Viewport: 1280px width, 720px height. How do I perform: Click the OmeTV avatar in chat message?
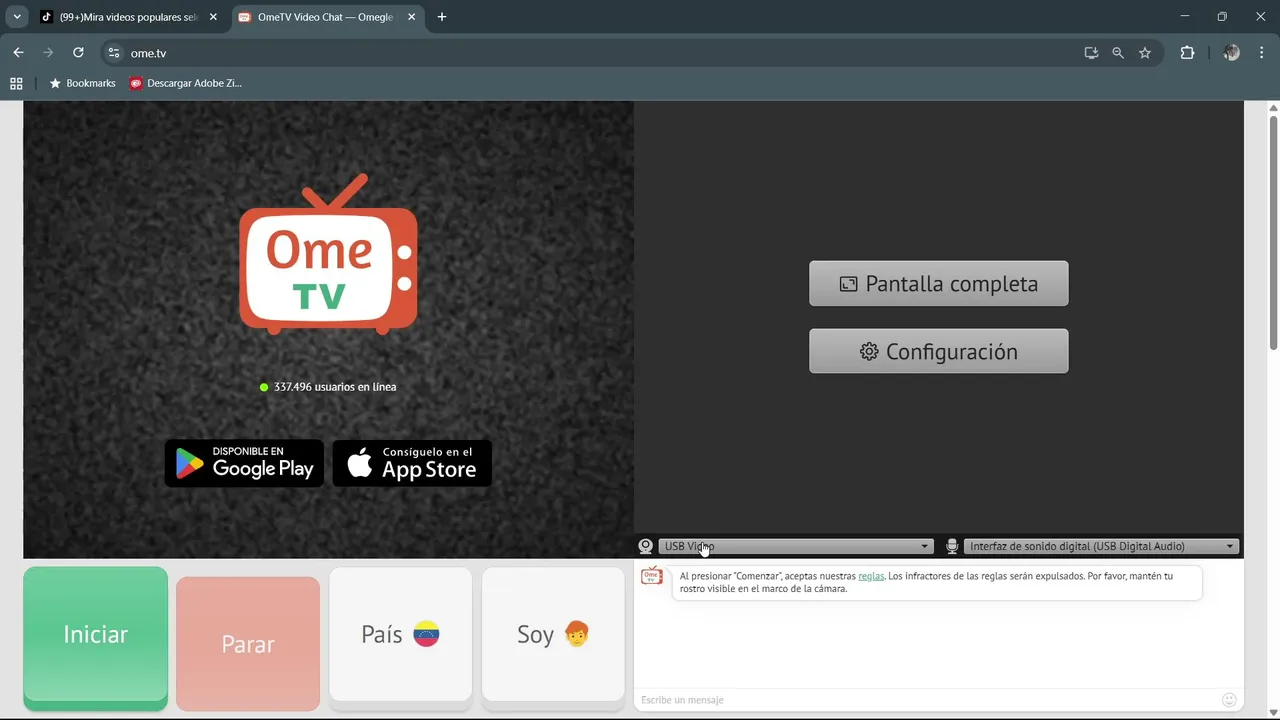point(652,577)
